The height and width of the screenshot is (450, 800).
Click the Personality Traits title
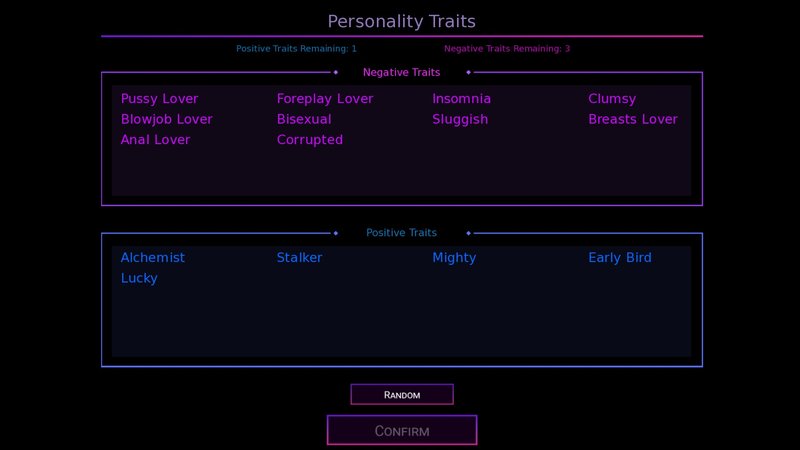[x=402, y=21]
